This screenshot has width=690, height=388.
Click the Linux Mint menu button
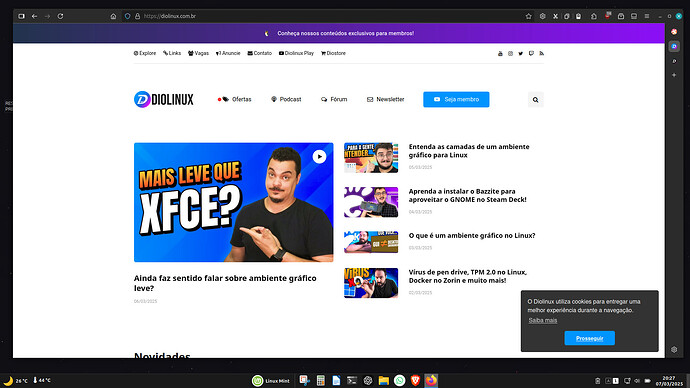click(x=271, y=381)
